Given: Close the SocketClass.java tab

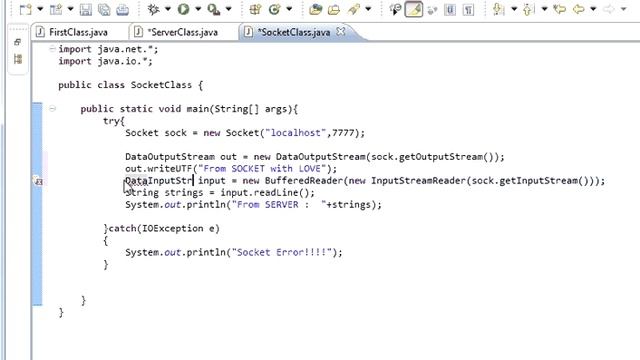Looking at the screenshot, I should (x=340, y=31).
